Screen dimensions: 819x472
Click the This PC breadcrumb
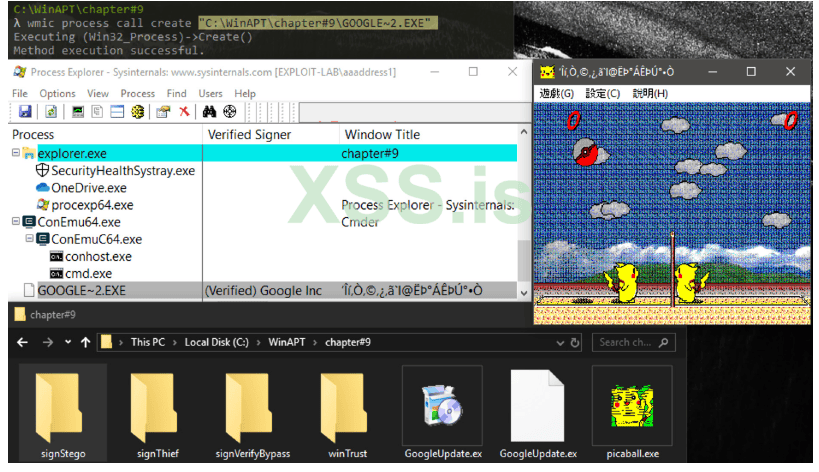click(148, 343)
